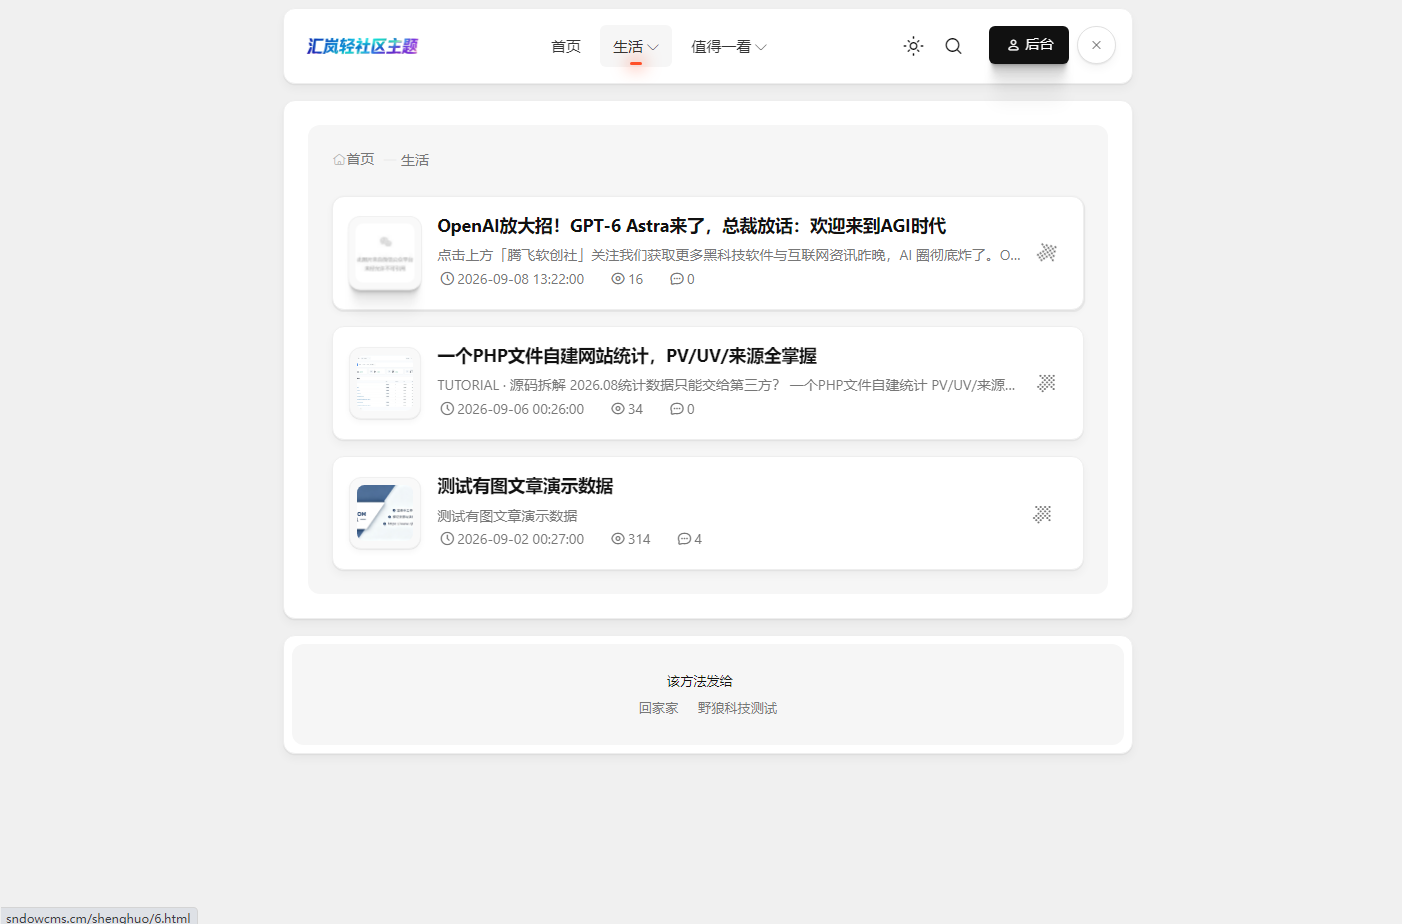The height and width of the screenshot is (924, 1402).
Task: Open the OpenAI GPT-6 Astra article title
Action: (691, 226)
